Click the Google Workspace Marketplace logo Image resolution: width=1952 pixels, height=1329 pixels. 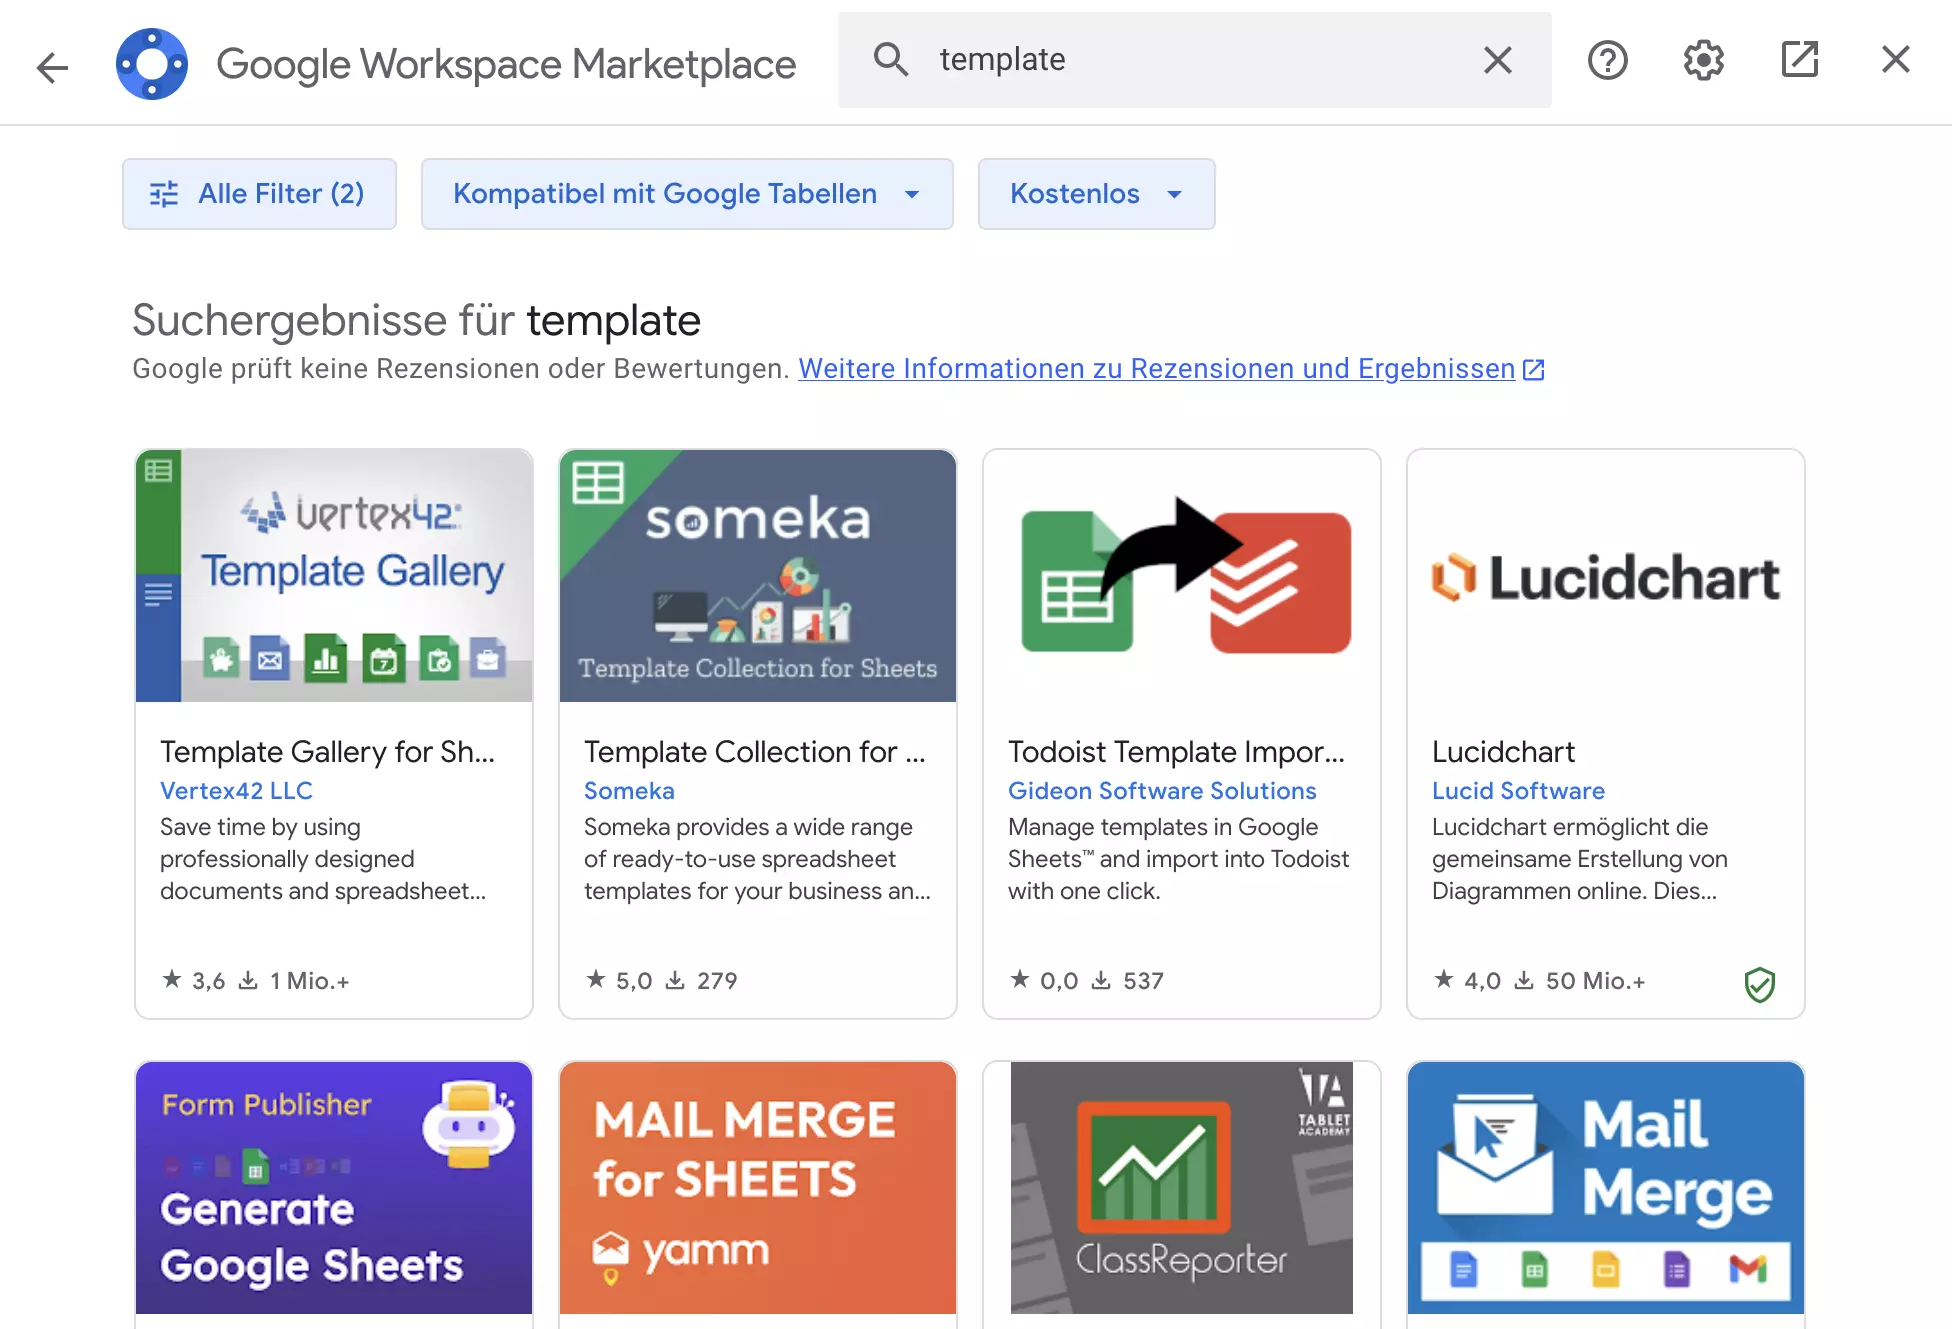pos(152,64)
